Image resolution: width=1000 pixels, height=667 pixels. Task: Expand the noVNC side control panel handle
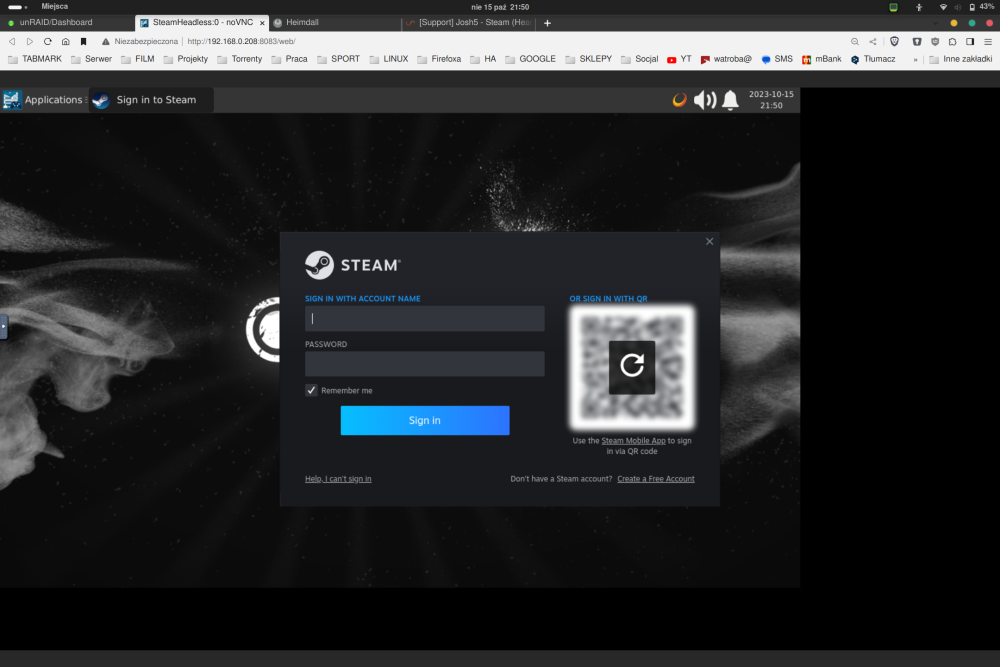[3, 326]
